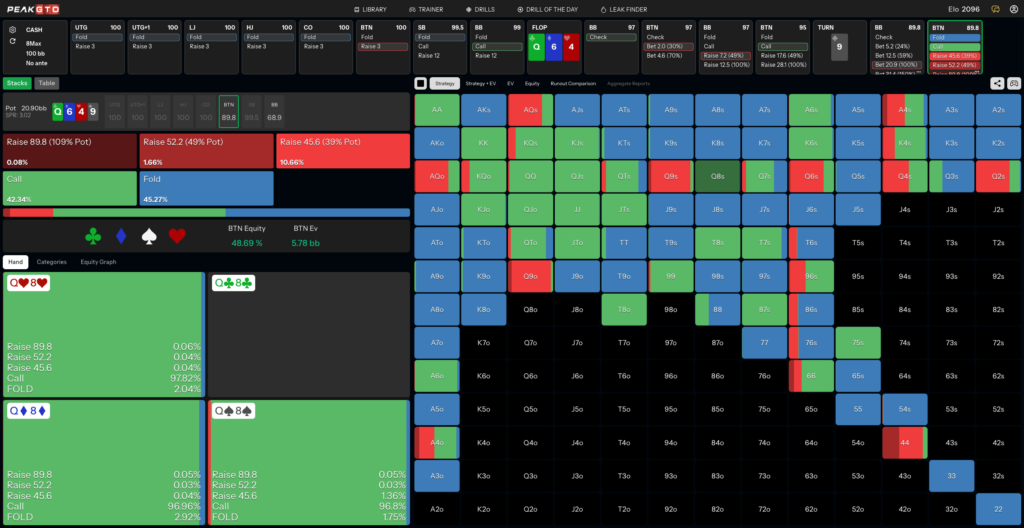Open the Q♦8♦ hand combo card
1024x528 pixels.
pos(104,463)
